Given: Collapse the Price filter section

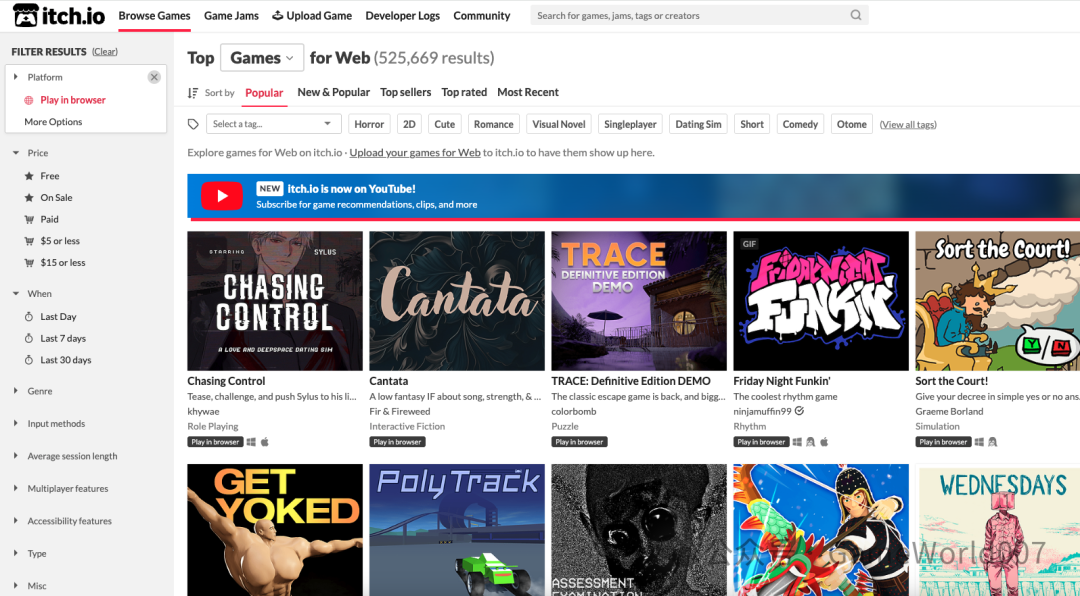Looking at the screenshot, I should [16, 153].
